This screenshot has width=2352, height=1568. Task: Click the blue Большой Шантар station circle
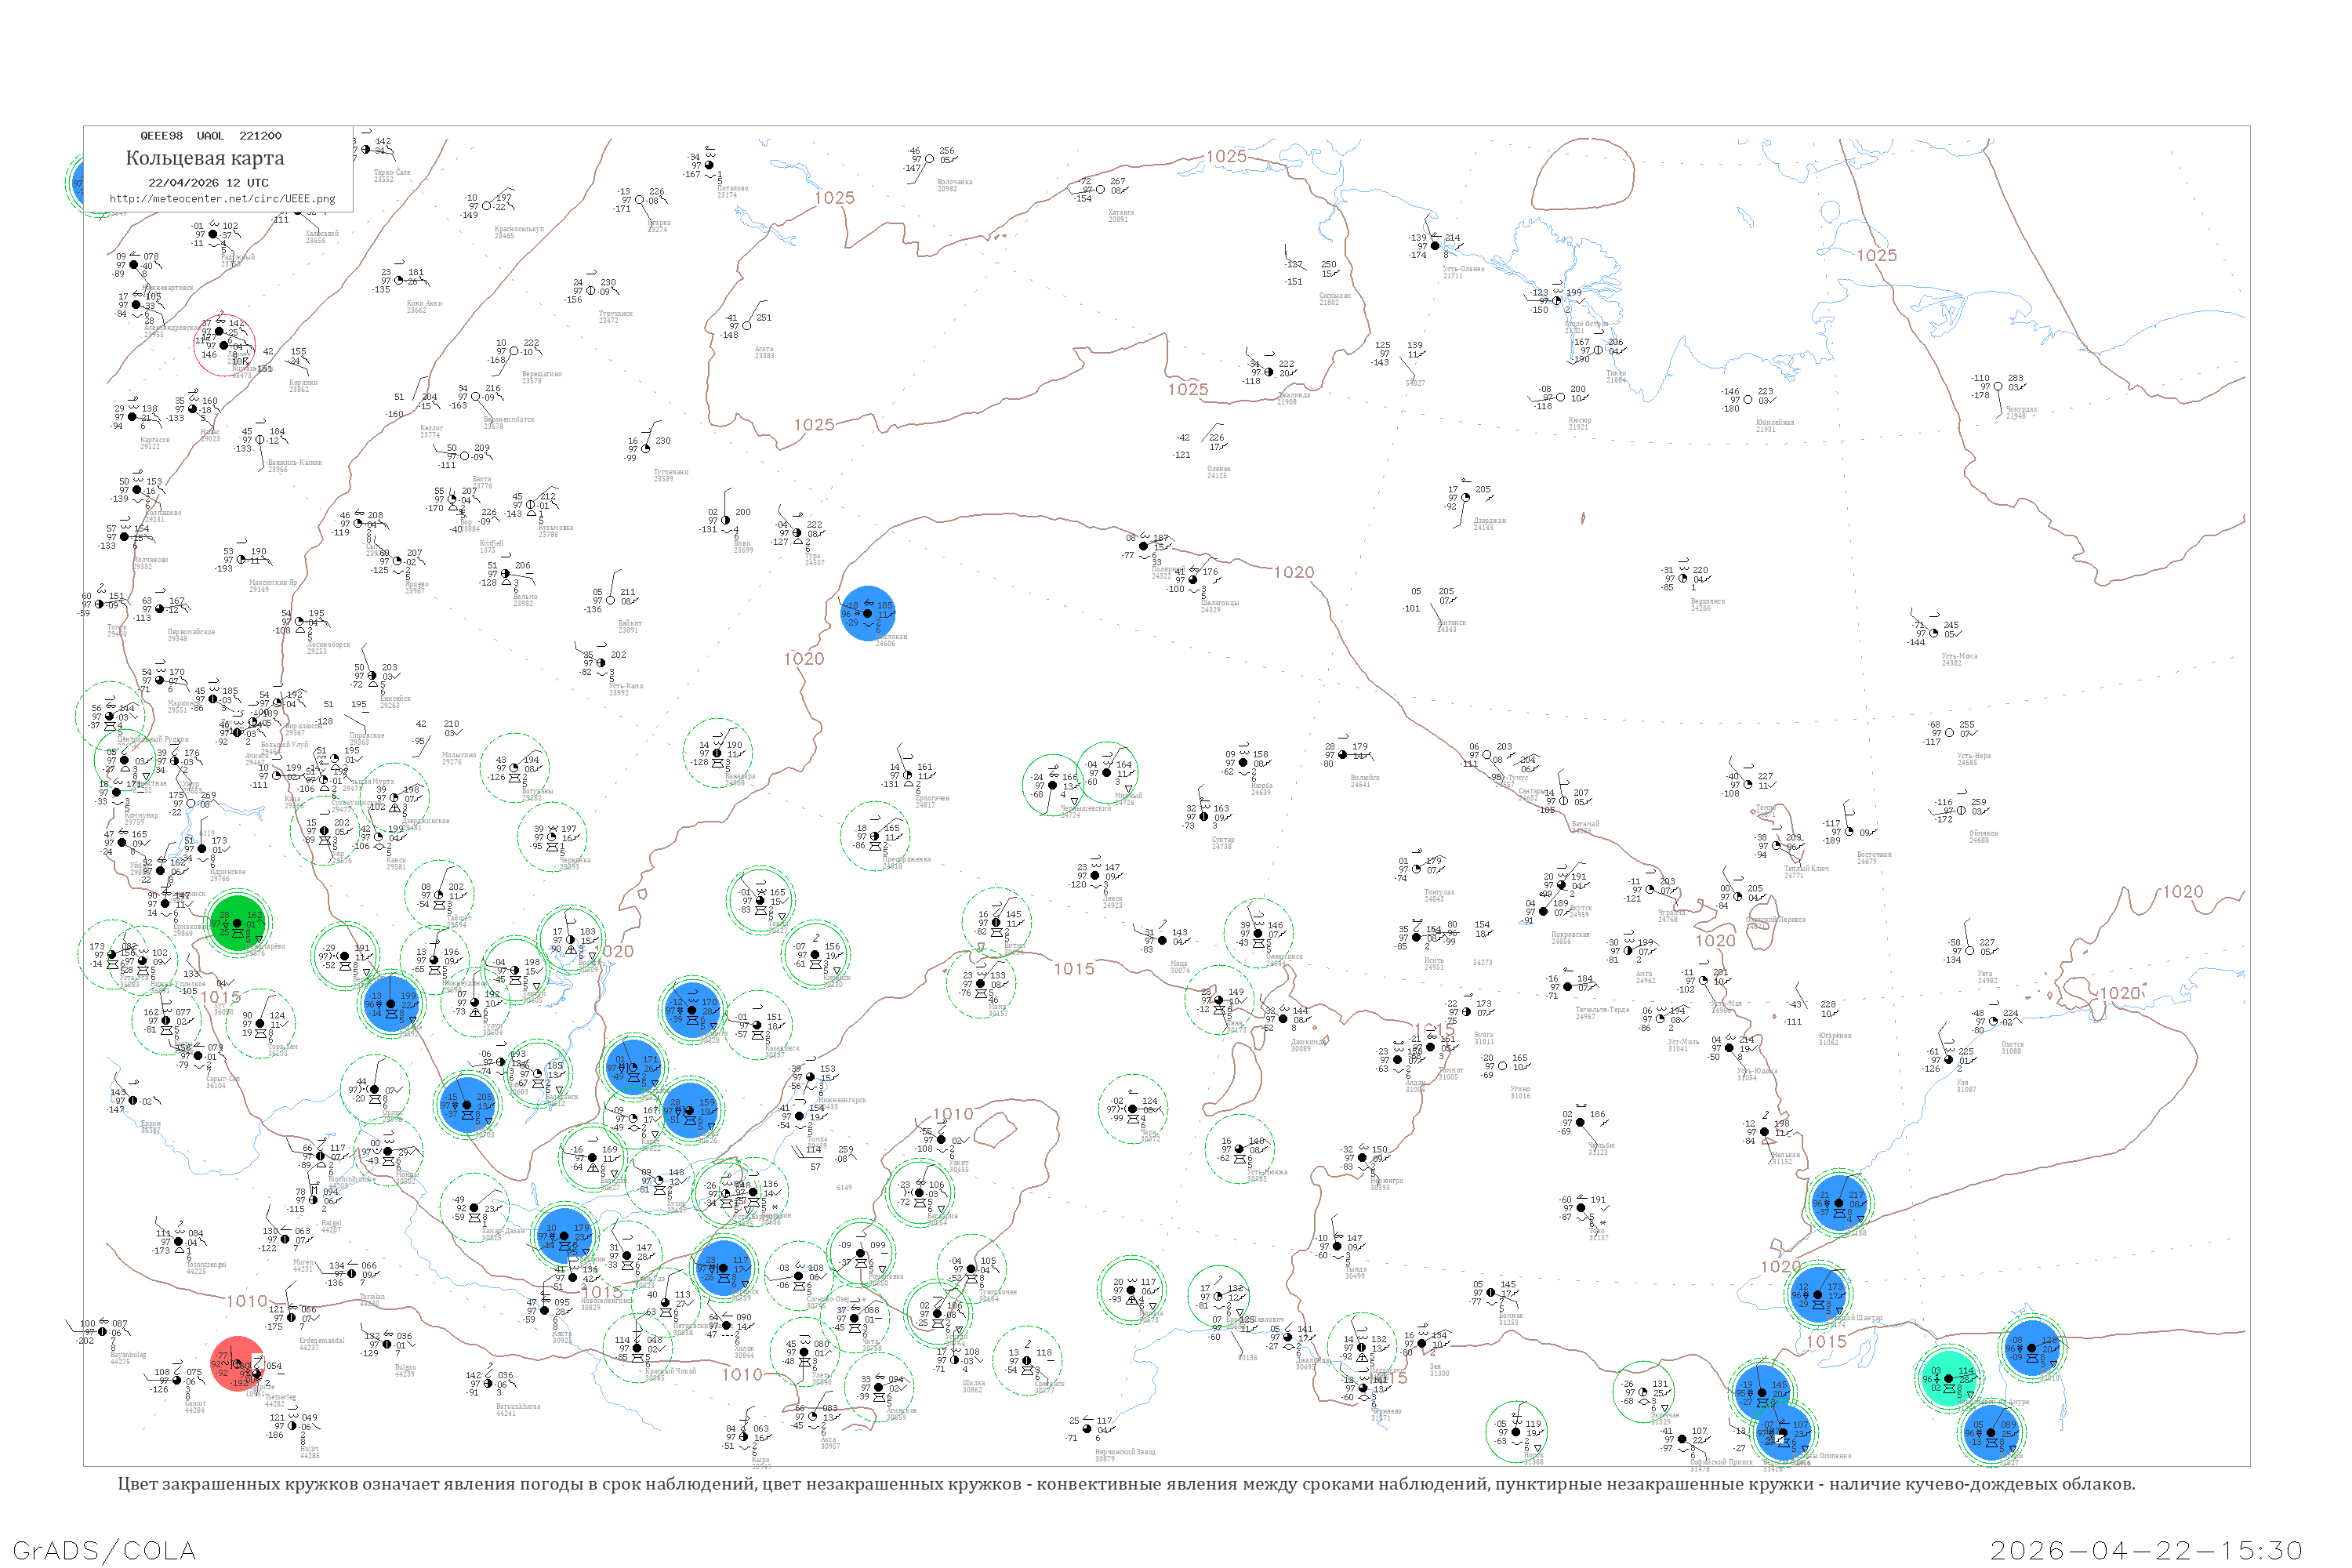pos(1818,1294)
